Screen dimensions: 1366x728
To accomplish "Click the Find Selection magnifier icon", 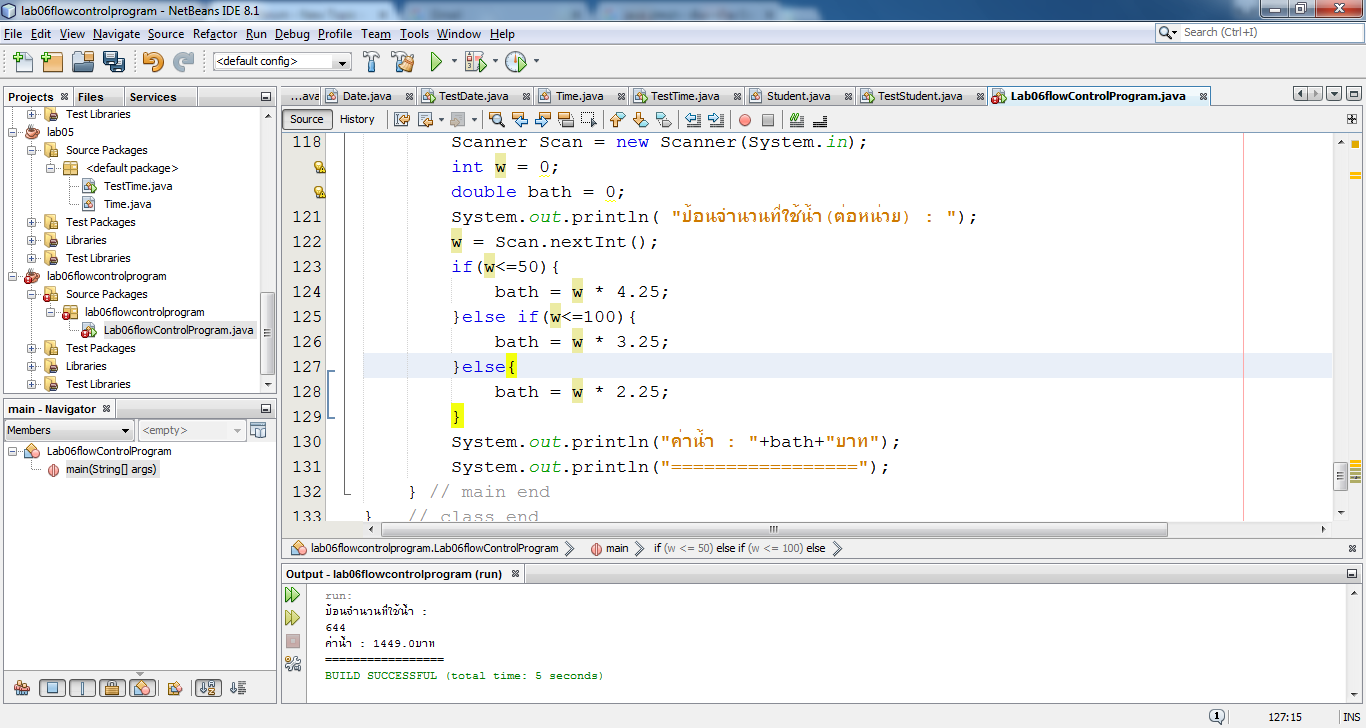I will (496, 119).
